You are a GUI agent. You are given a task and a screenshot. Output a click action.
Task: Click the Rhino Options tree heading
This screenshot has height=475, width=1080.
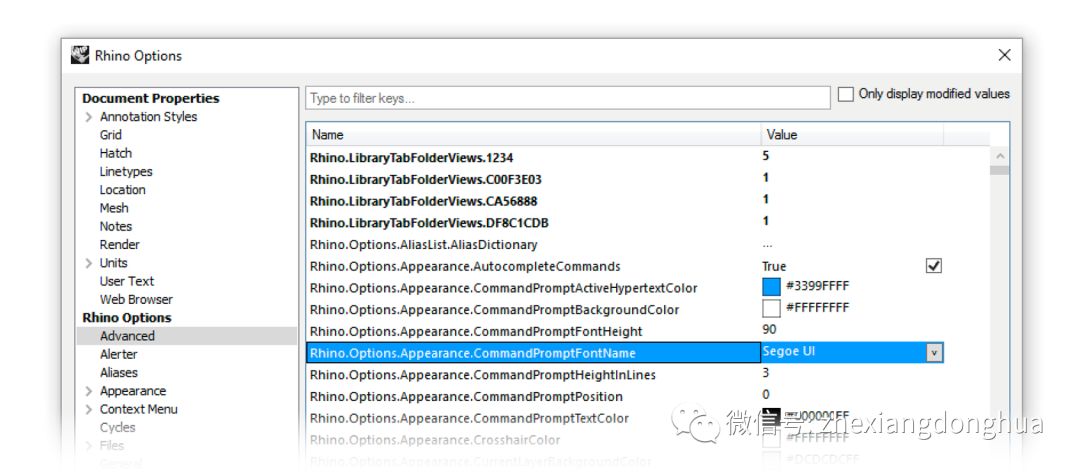click(x=127, y=318)
